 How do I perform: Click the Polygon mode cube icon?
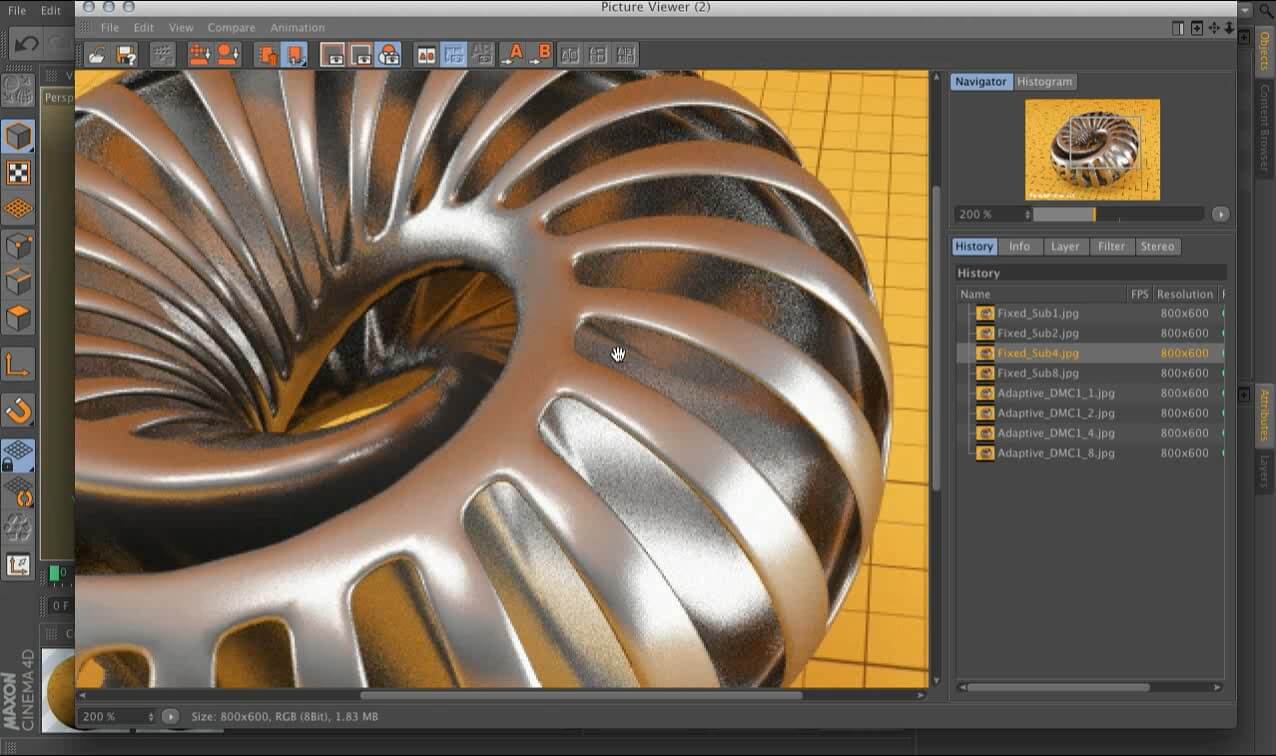(18, 319)
